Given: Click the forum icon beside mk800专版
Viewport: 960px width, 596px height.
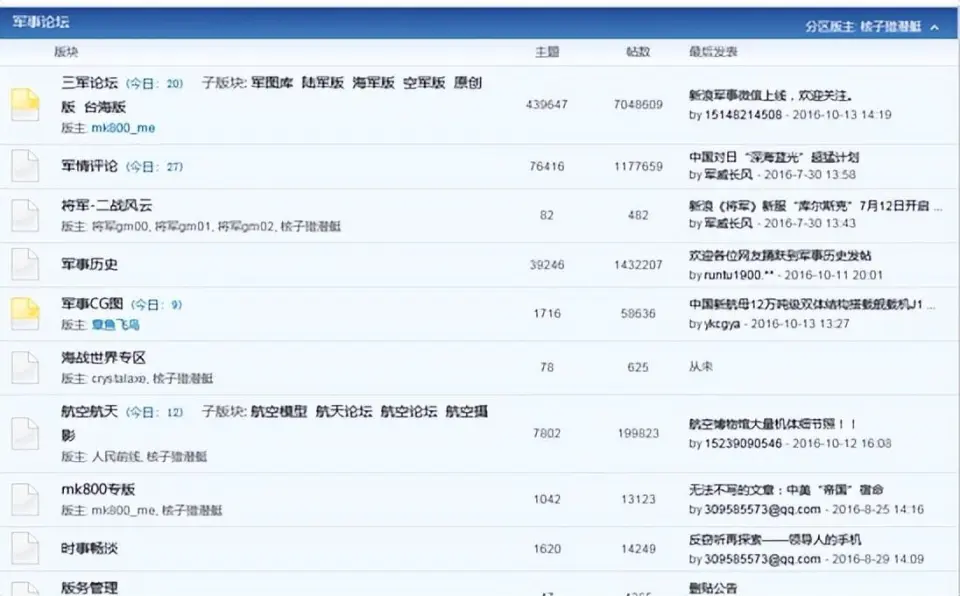Looking at the screenshot, I should point(25,499).
